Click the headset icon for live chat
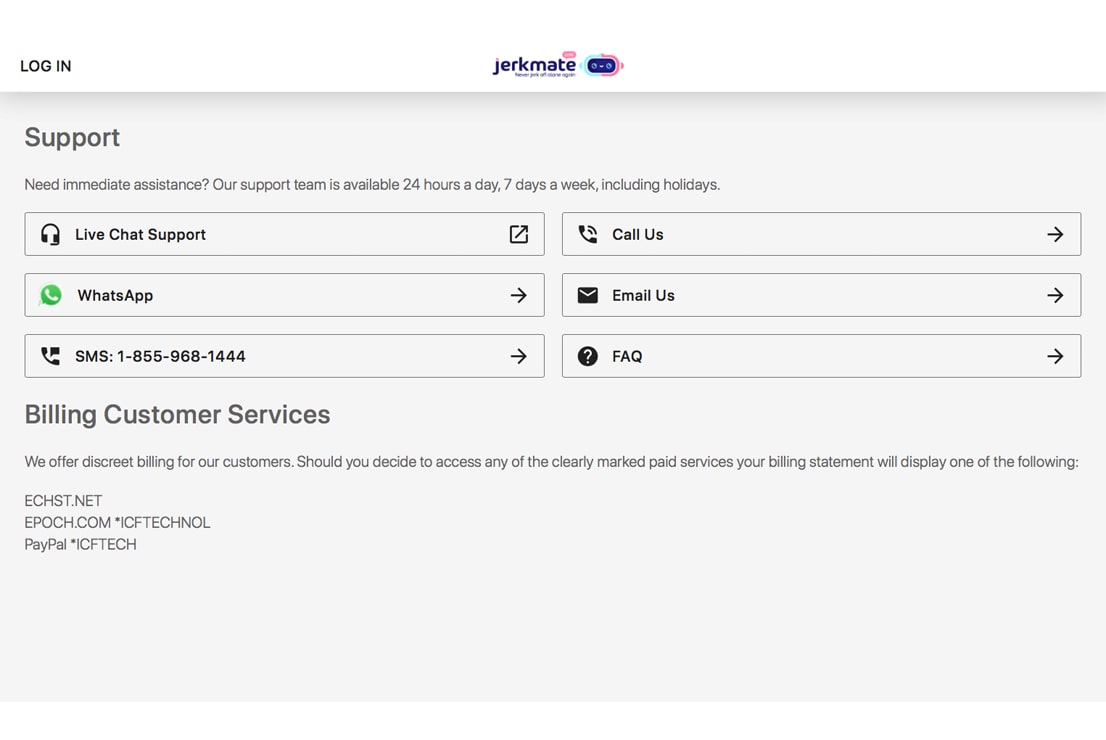This screenshot has width=1106, height=740. coord(50,234)
